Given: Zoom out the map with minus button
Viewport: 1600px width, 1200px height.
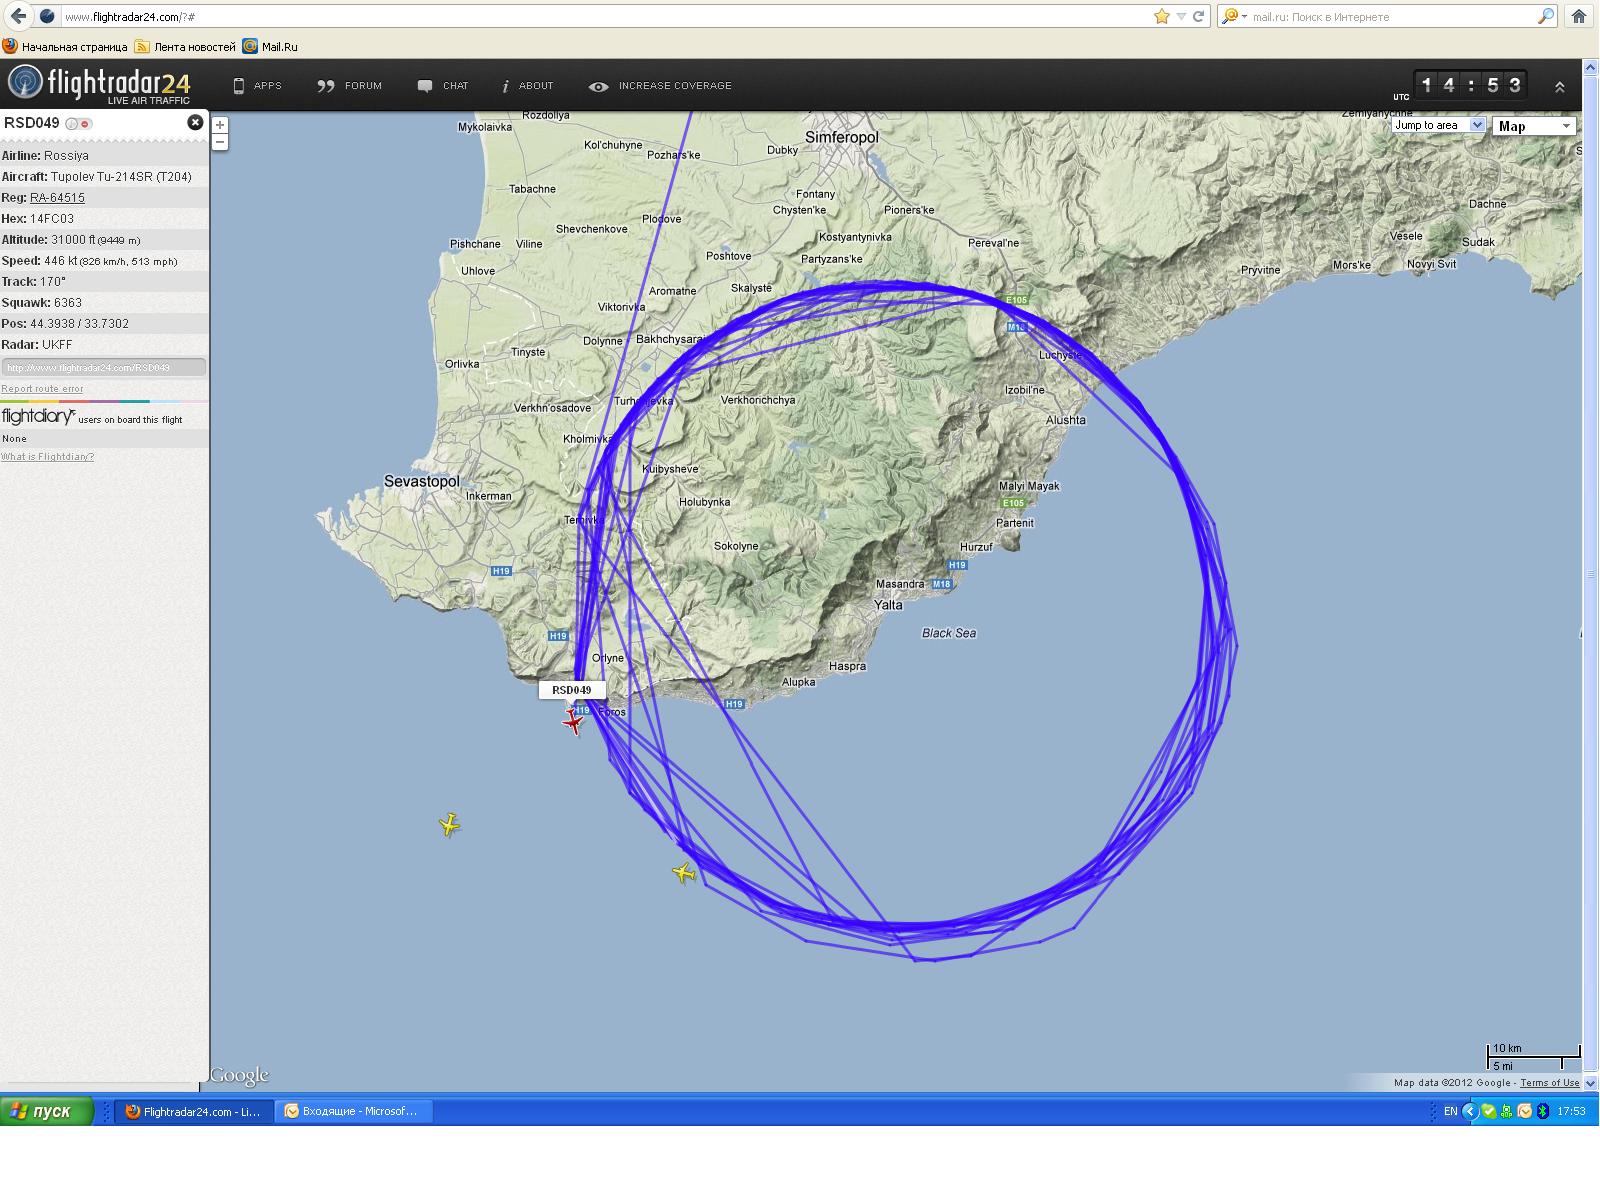Looking at the screenshot, I should 220,142.
